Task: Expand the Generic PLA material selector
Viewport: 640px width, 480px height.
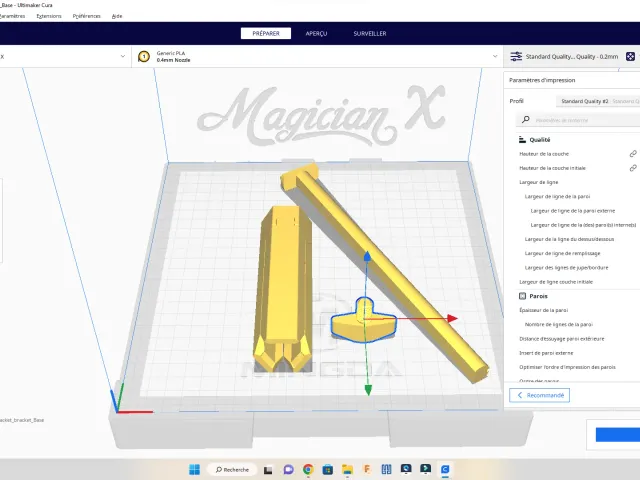Action: click(x=317, y=56)
